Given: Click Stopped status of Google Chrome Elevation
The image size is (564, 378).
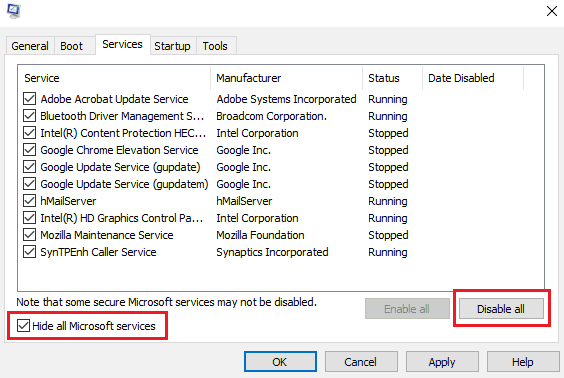Looking at the screenshot, I should [x=388, y=150].
